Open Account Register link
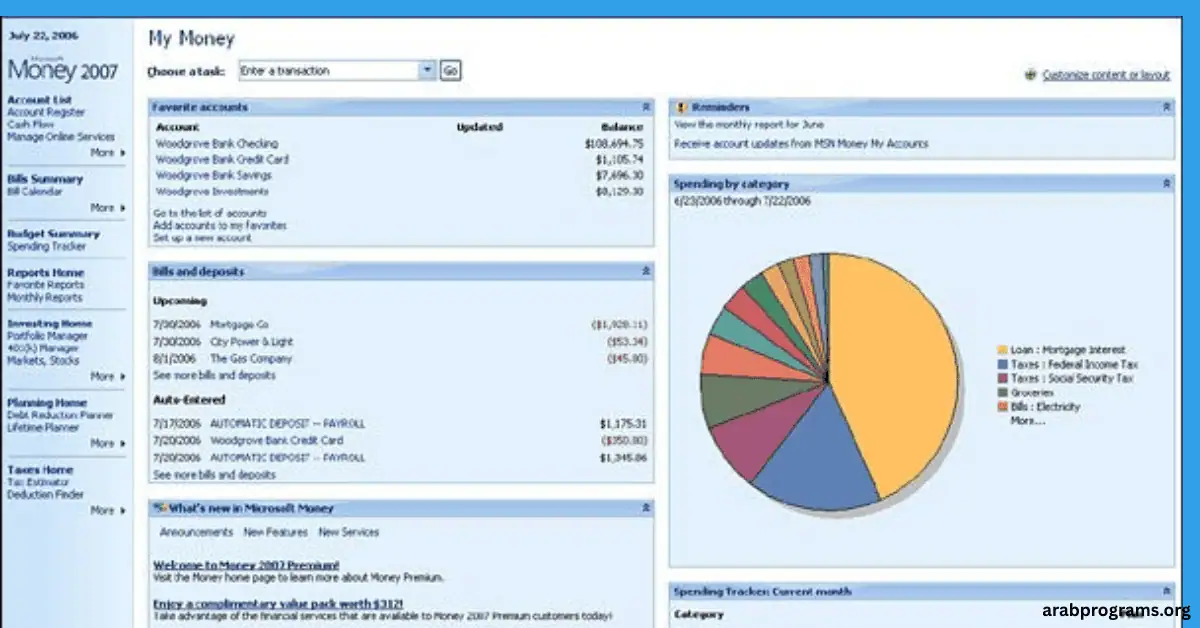This screenshot has height=628, width=1200. (46, 113)
